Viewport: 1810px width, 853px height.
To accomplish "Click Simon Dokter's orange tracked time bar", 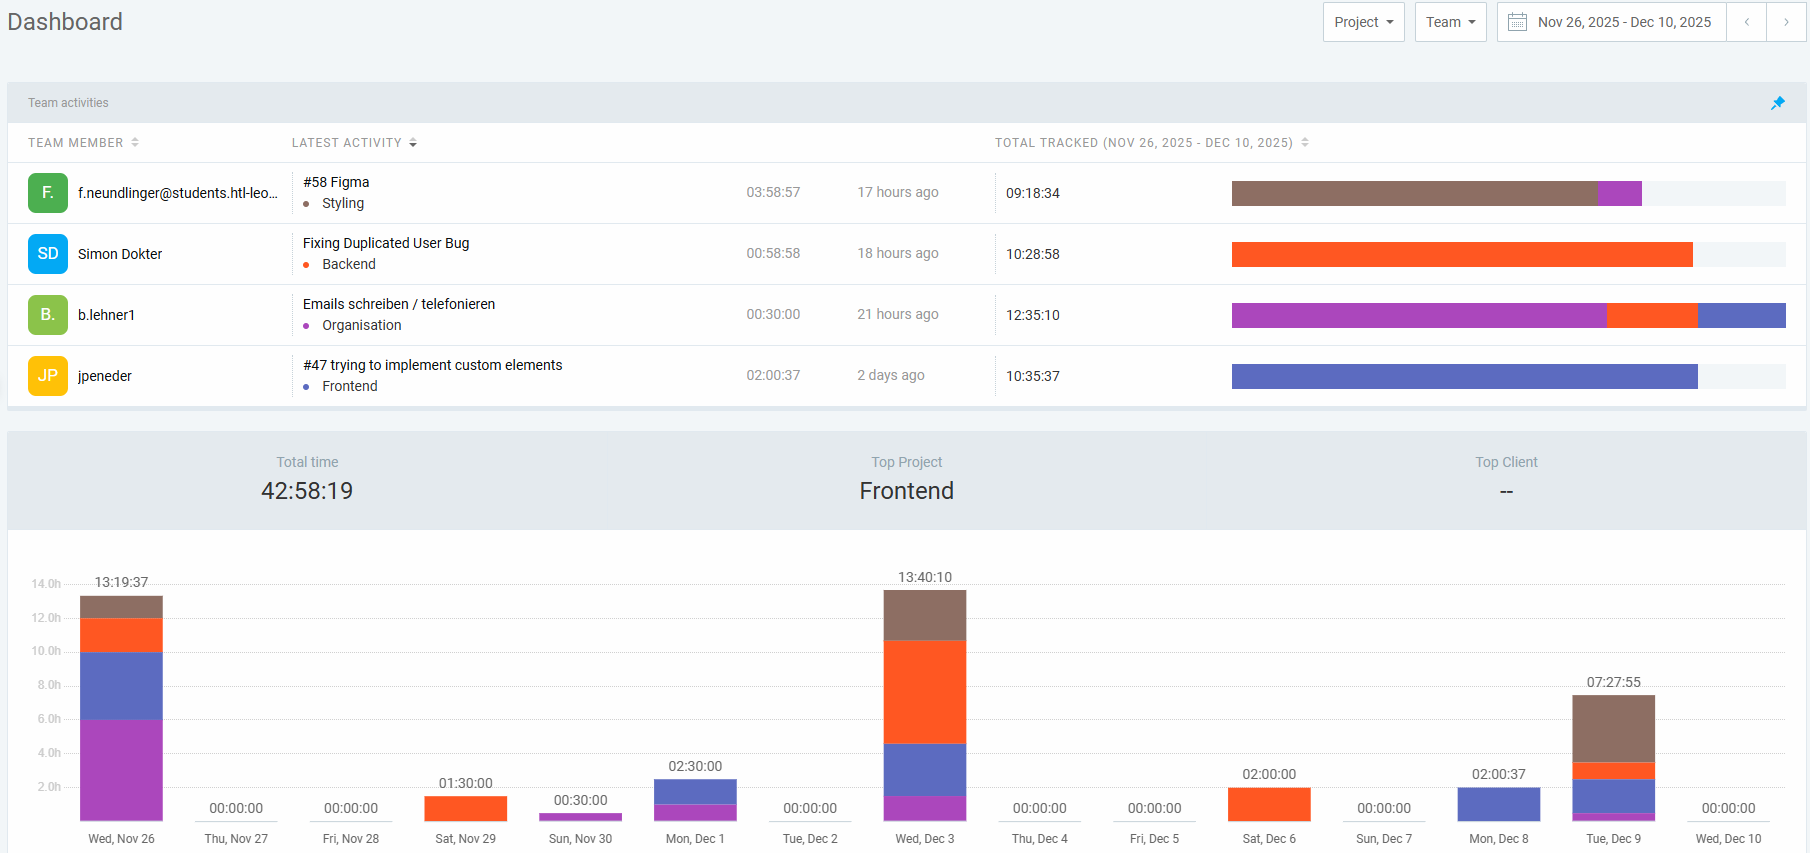I will tap(1461, 254).
